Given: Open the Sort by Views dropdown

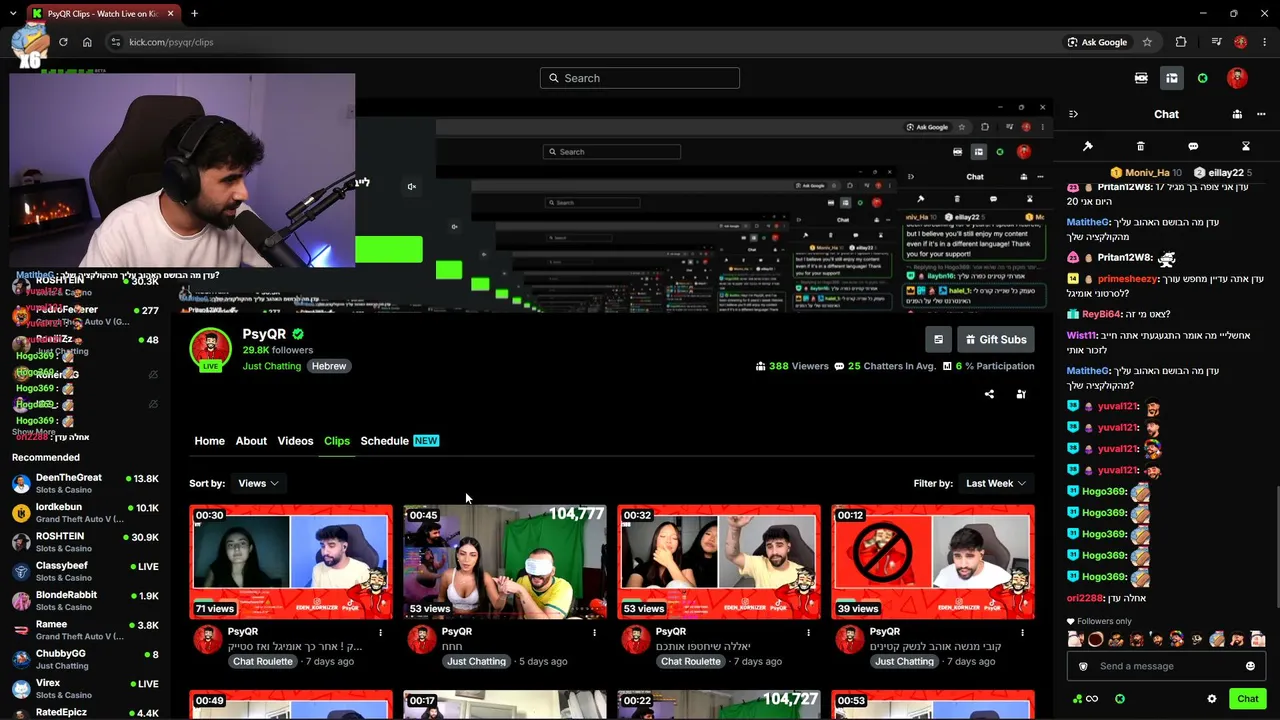Looking at the screenshot, I should (257, 483).
